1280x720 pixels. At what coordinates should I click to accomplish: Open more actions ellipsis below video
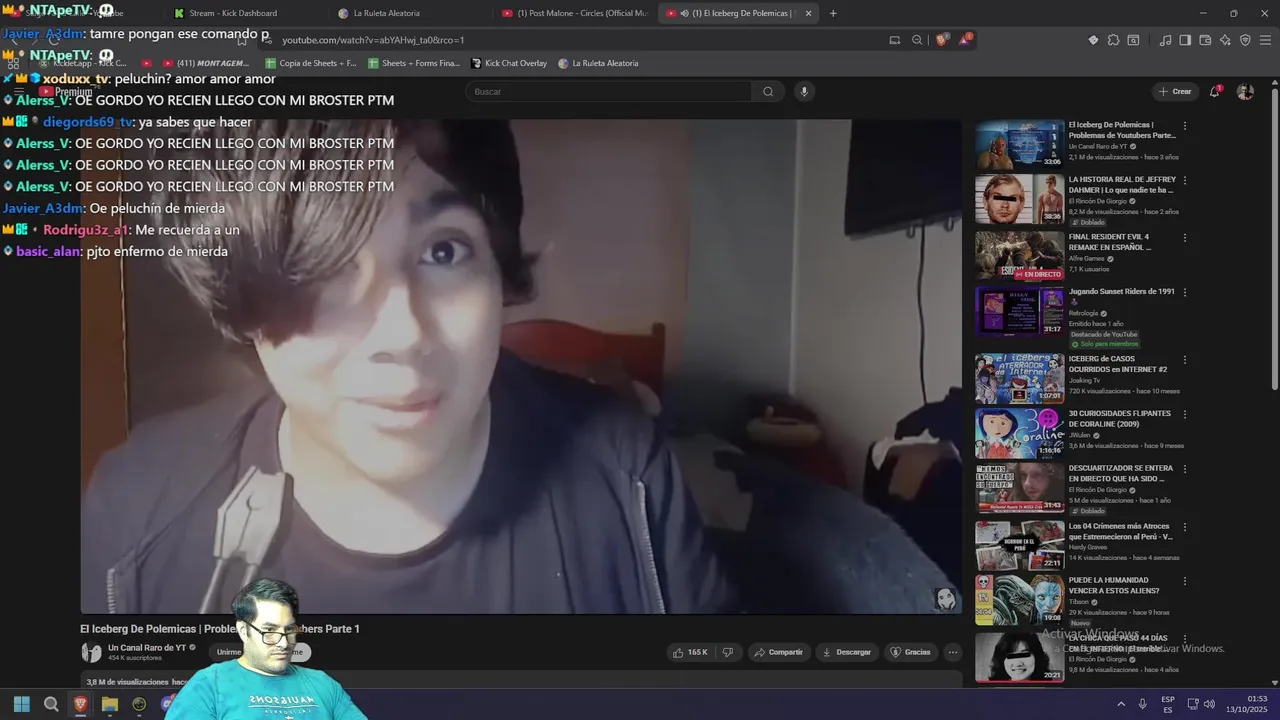point(953,652)
